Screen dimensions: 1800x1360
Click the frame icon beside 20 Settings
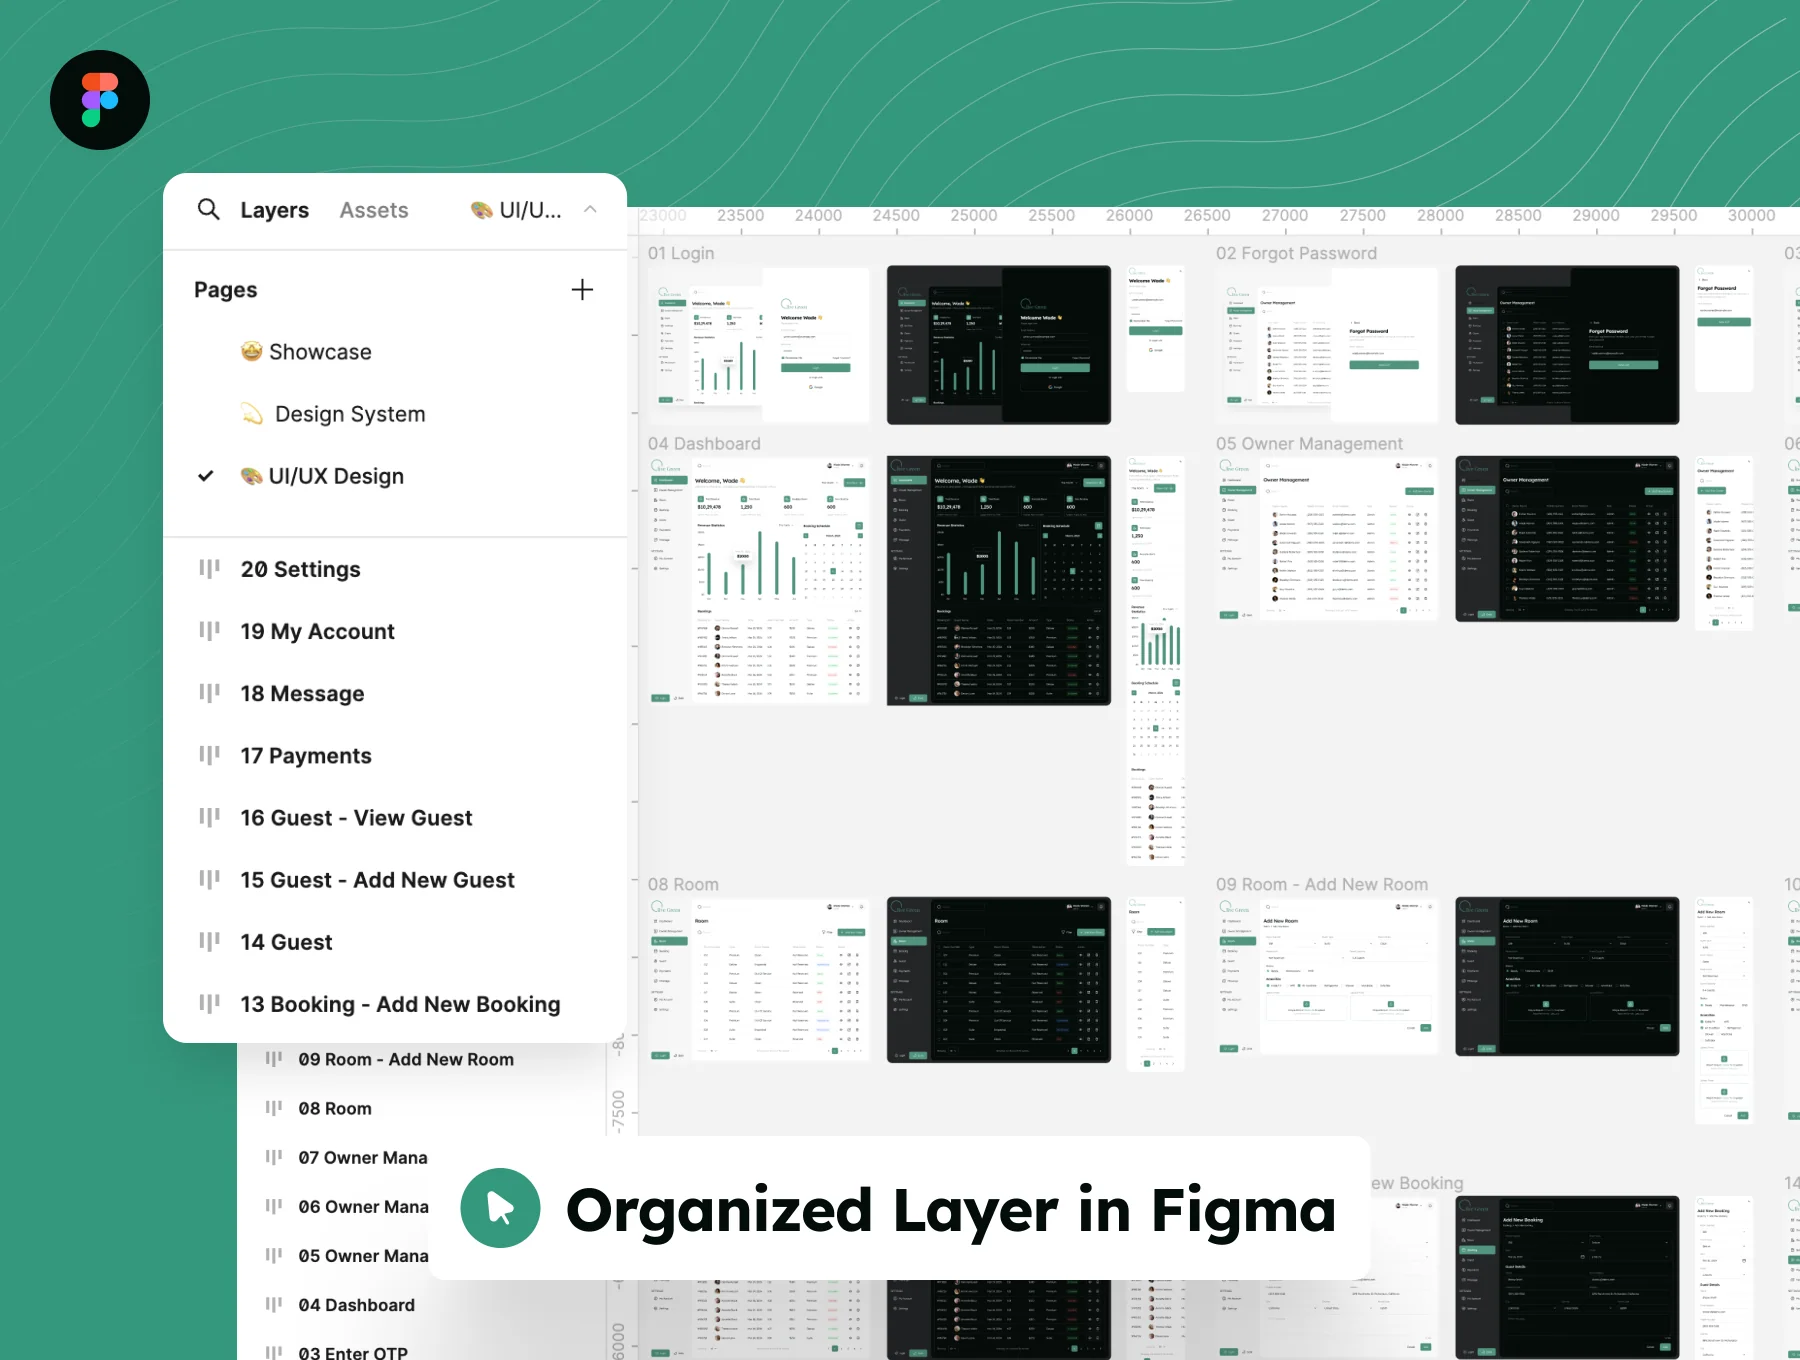209,569
